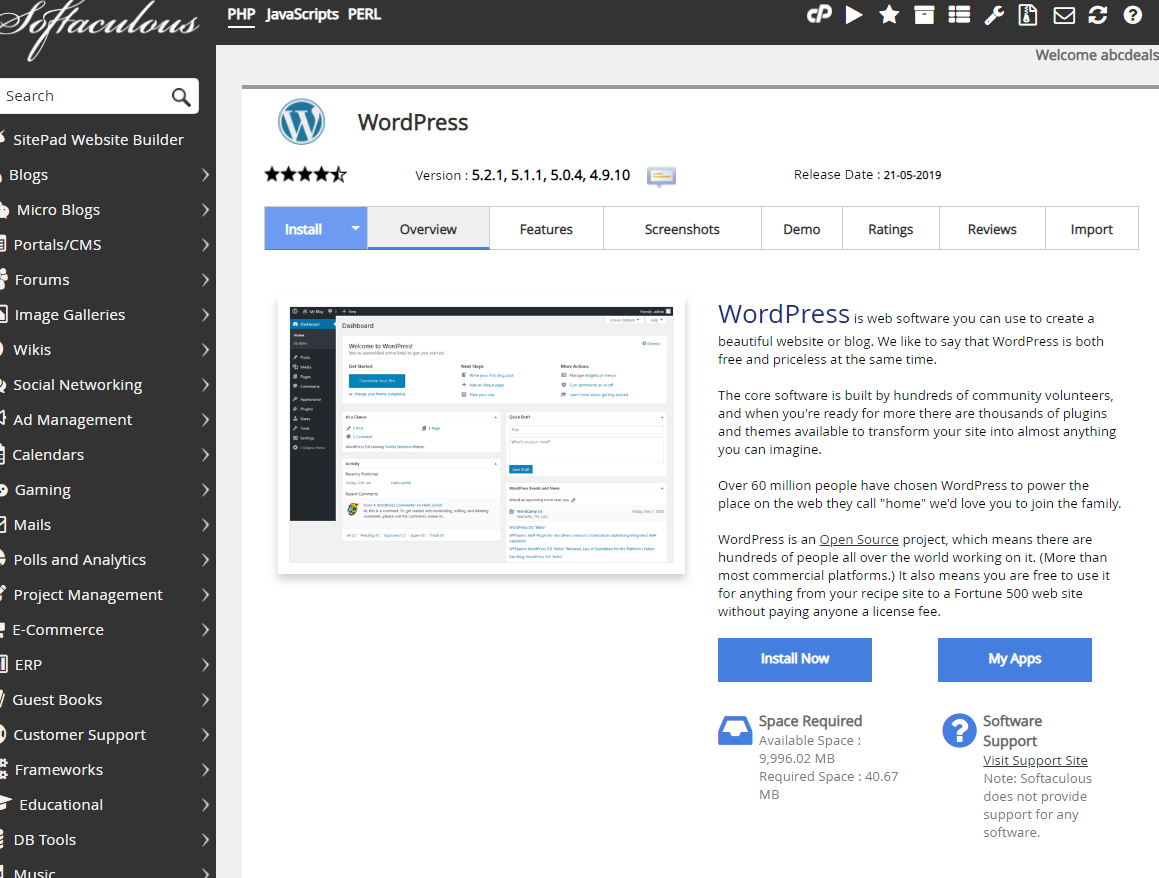
Task: Open the archive box installations icon
Action: tap(924, 15)
